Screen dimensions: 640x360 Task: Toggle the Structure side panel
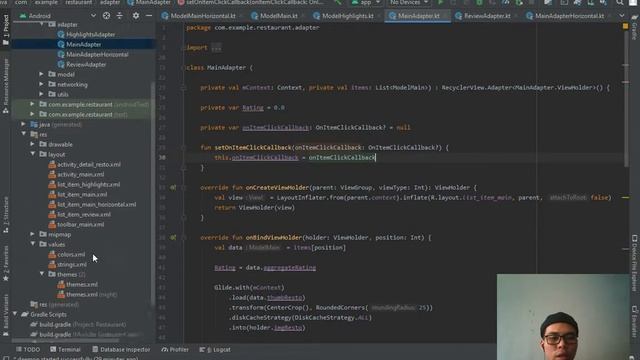click(x=6, y=215)
